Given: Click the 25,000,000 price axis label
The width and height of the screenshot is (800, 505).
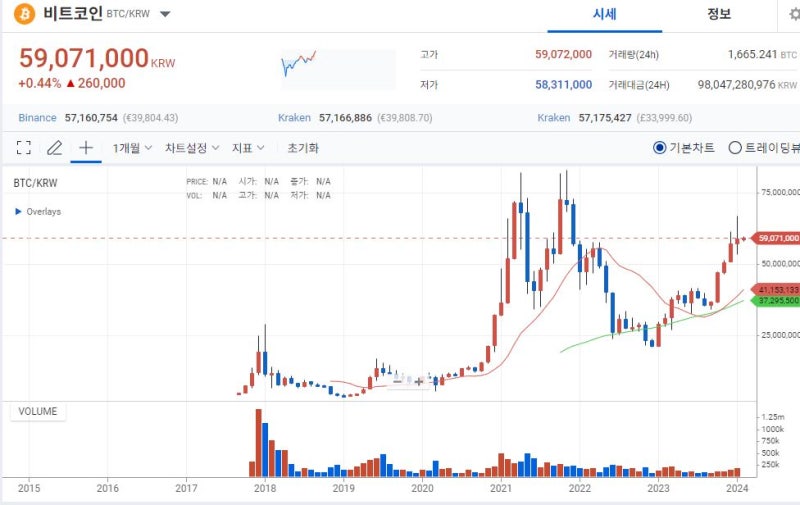Looking at the screenshot, I should 780,335.
